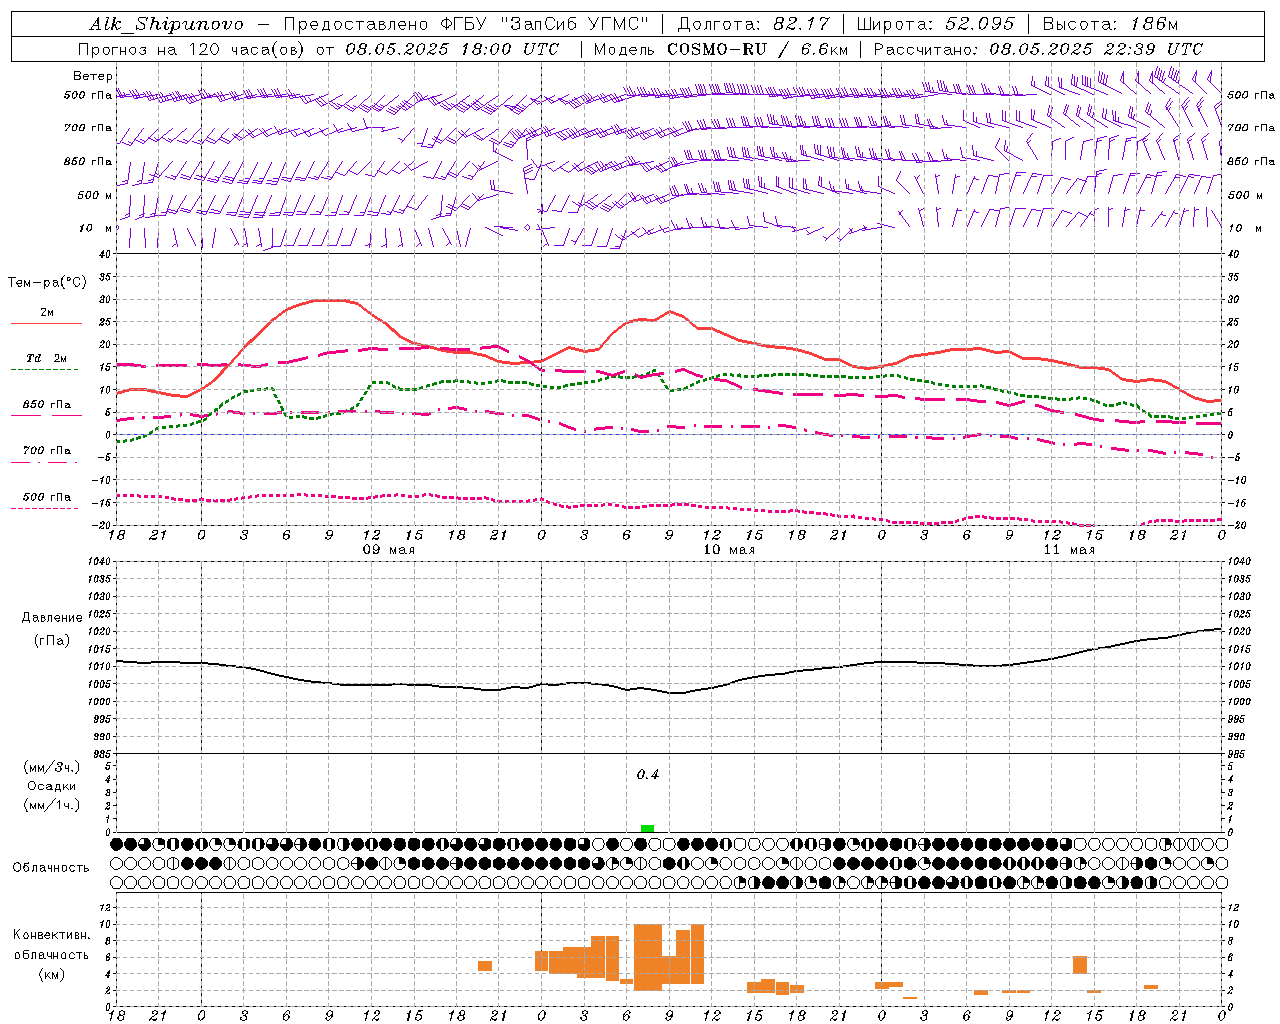The image size is (1280, 1024).
Task: Click the 850 гПа temperature legend entry
Action: (x=47, y=405)
